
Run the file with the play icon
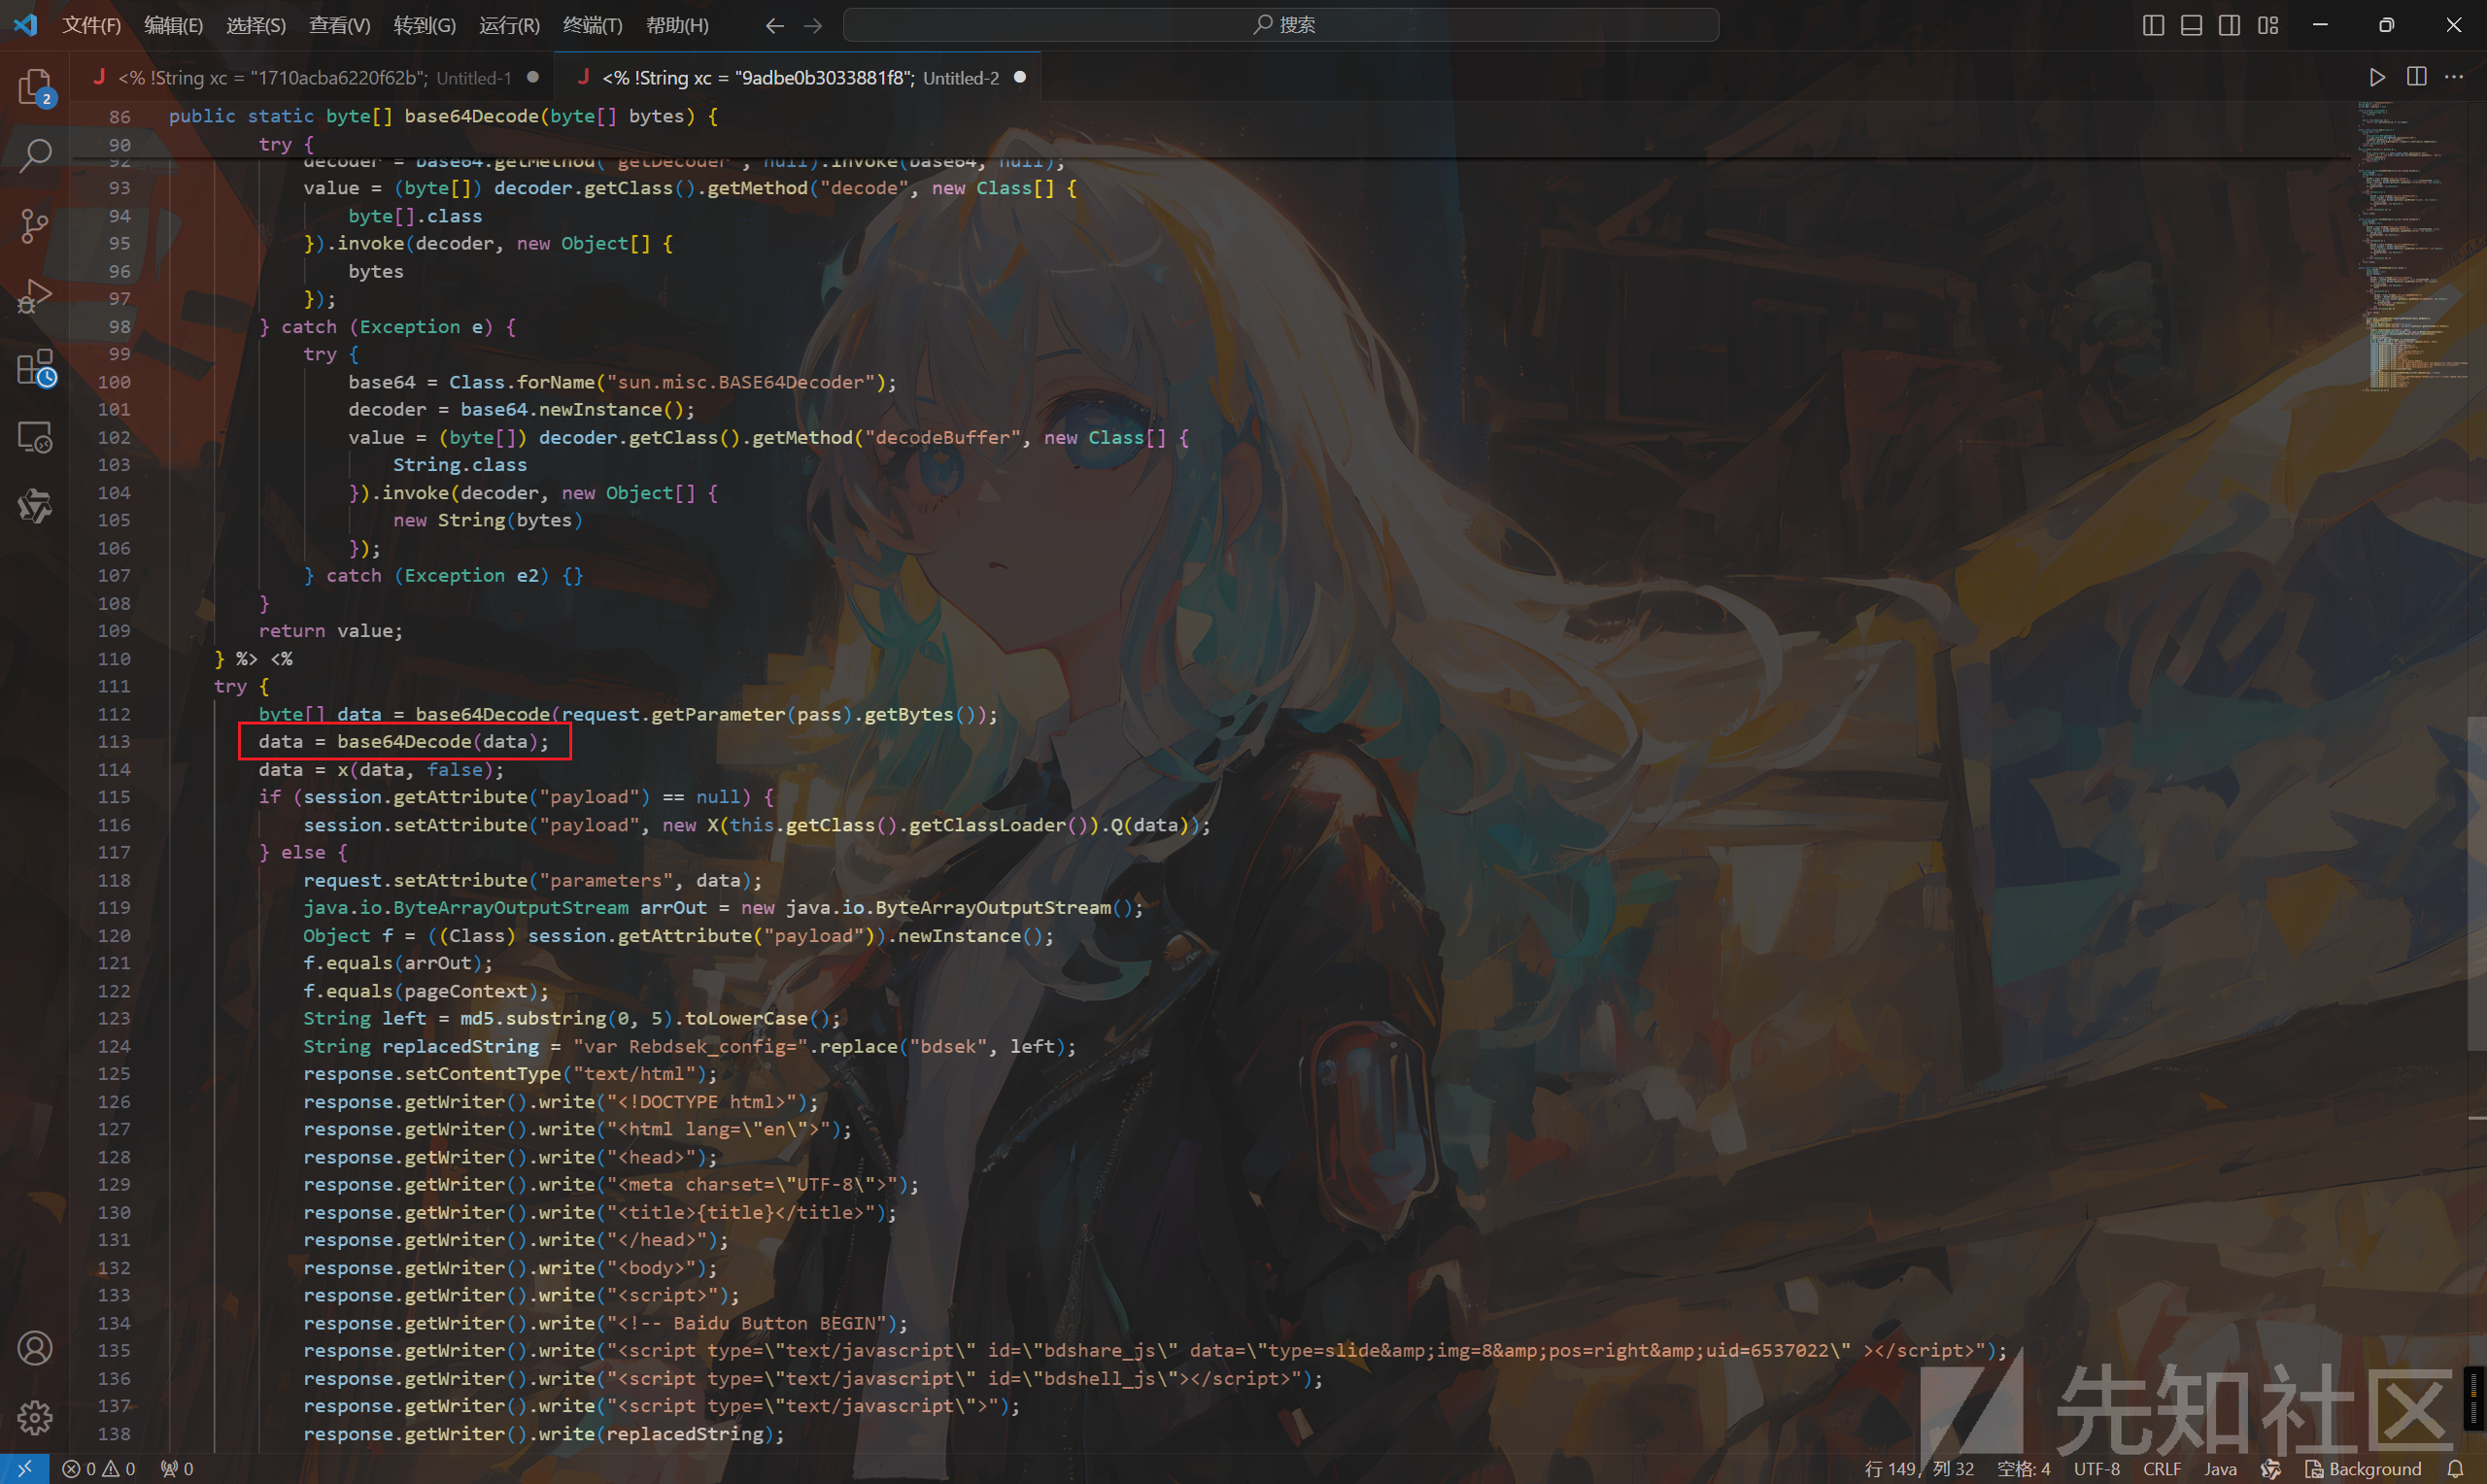pos(2377,77)
